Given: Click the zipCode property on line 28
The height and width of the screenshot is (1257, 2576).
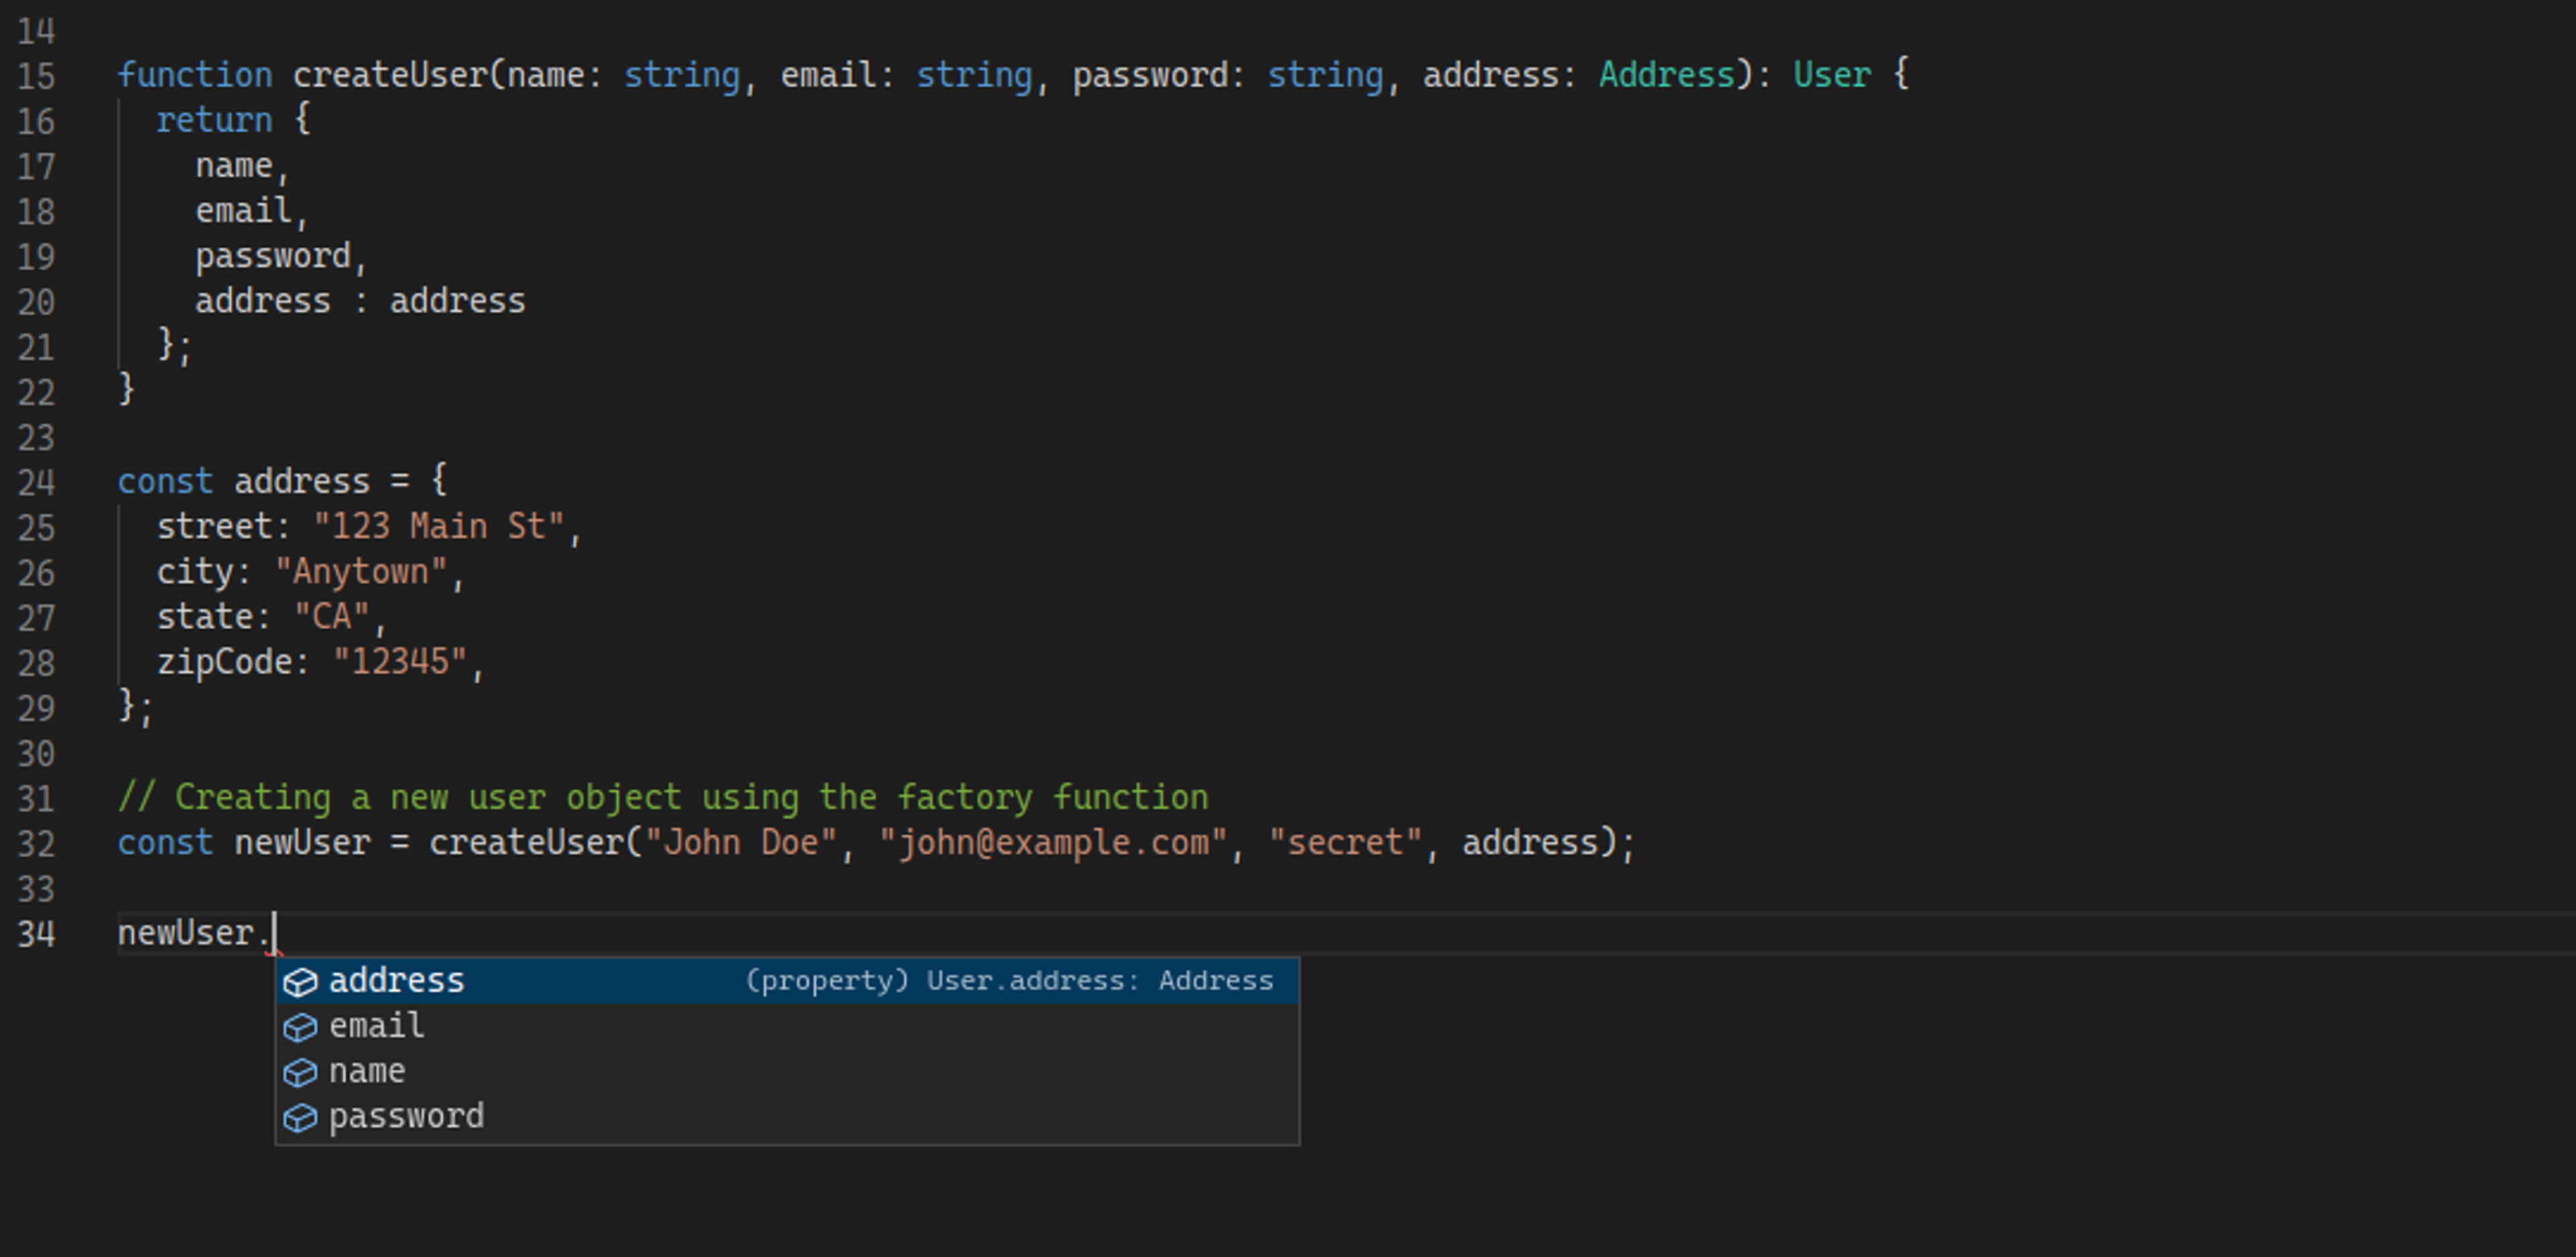Looking at the screenshot, I should point(224,662).
